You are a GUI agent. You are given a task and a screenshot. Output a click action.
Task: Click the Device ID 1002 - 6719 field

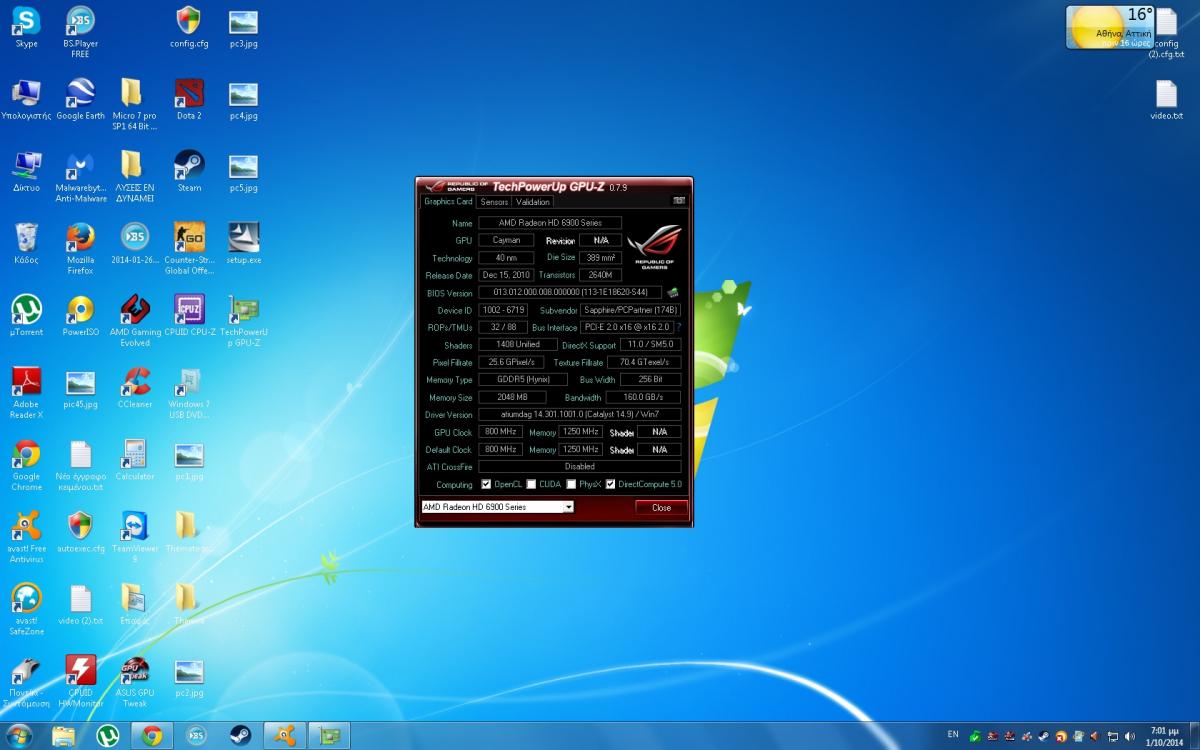click(503, 310)
